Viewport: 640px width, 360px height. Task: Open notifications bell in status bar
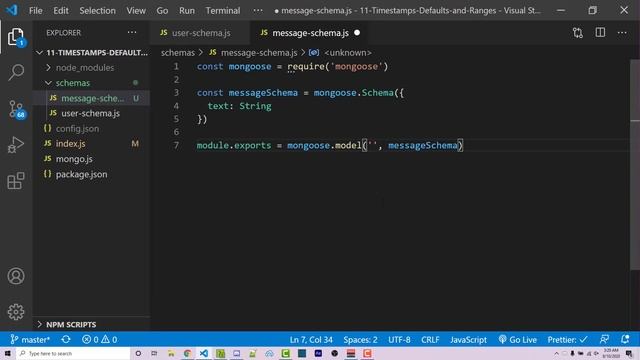point(624,339)
